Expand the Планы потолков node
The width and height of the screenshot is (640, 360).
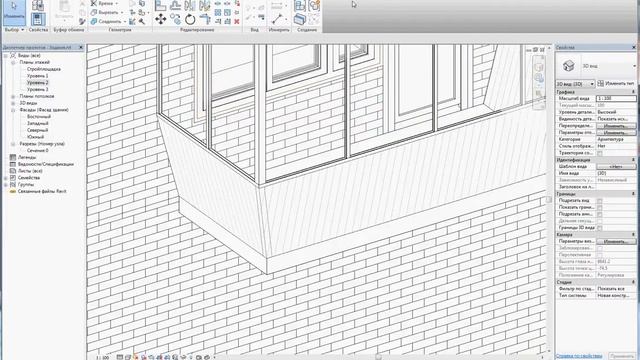coord(13,96)
